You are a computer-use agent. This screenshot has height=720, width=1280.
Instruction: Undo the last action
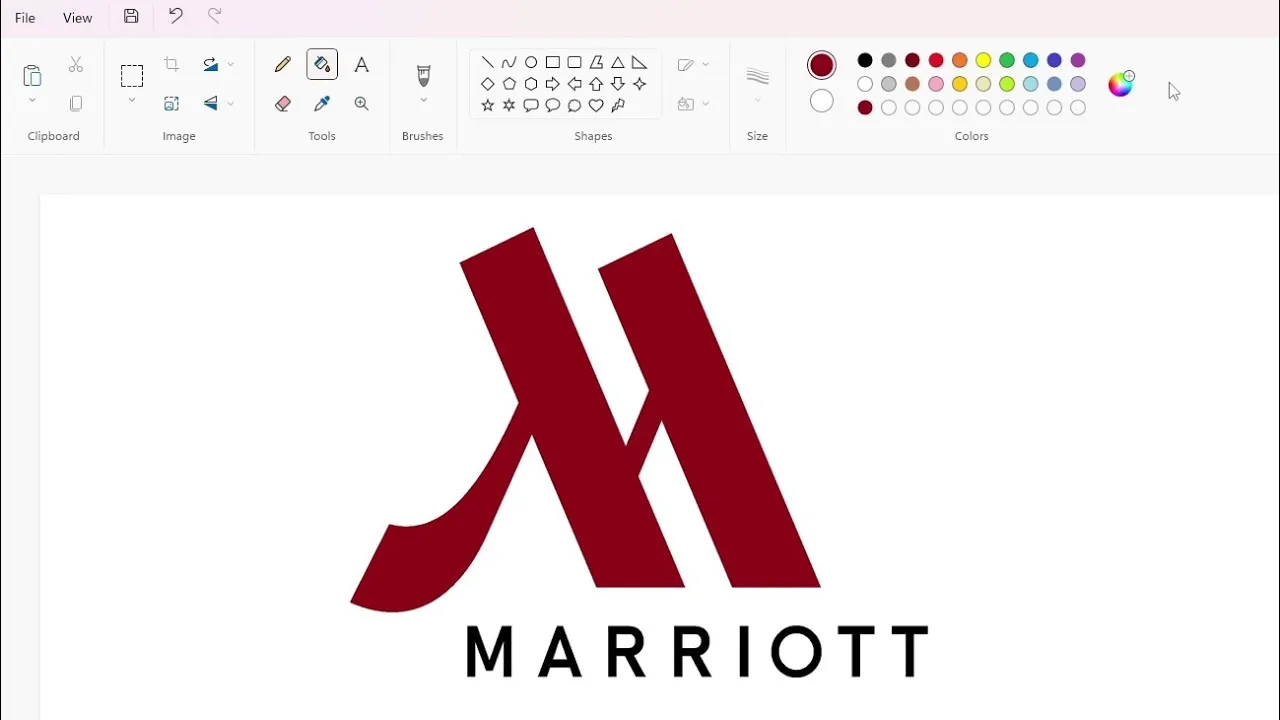pos(175,16)
